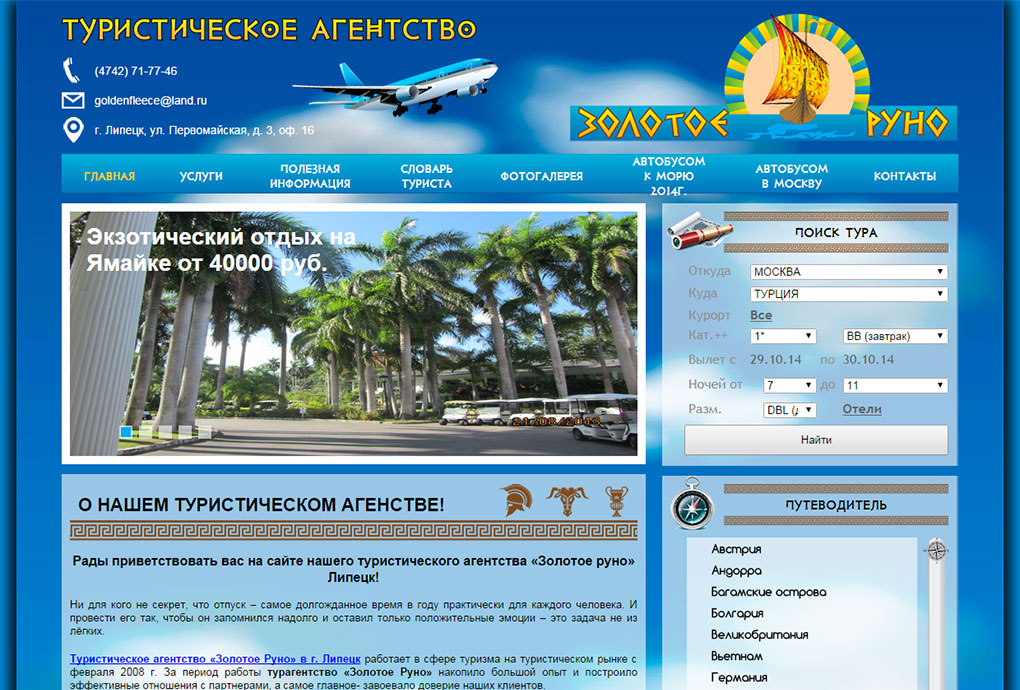Viewport: 1020px width, 690px height.
Task: Open the meal type dropdown BB (завтрак)
Action: point(895,336)
